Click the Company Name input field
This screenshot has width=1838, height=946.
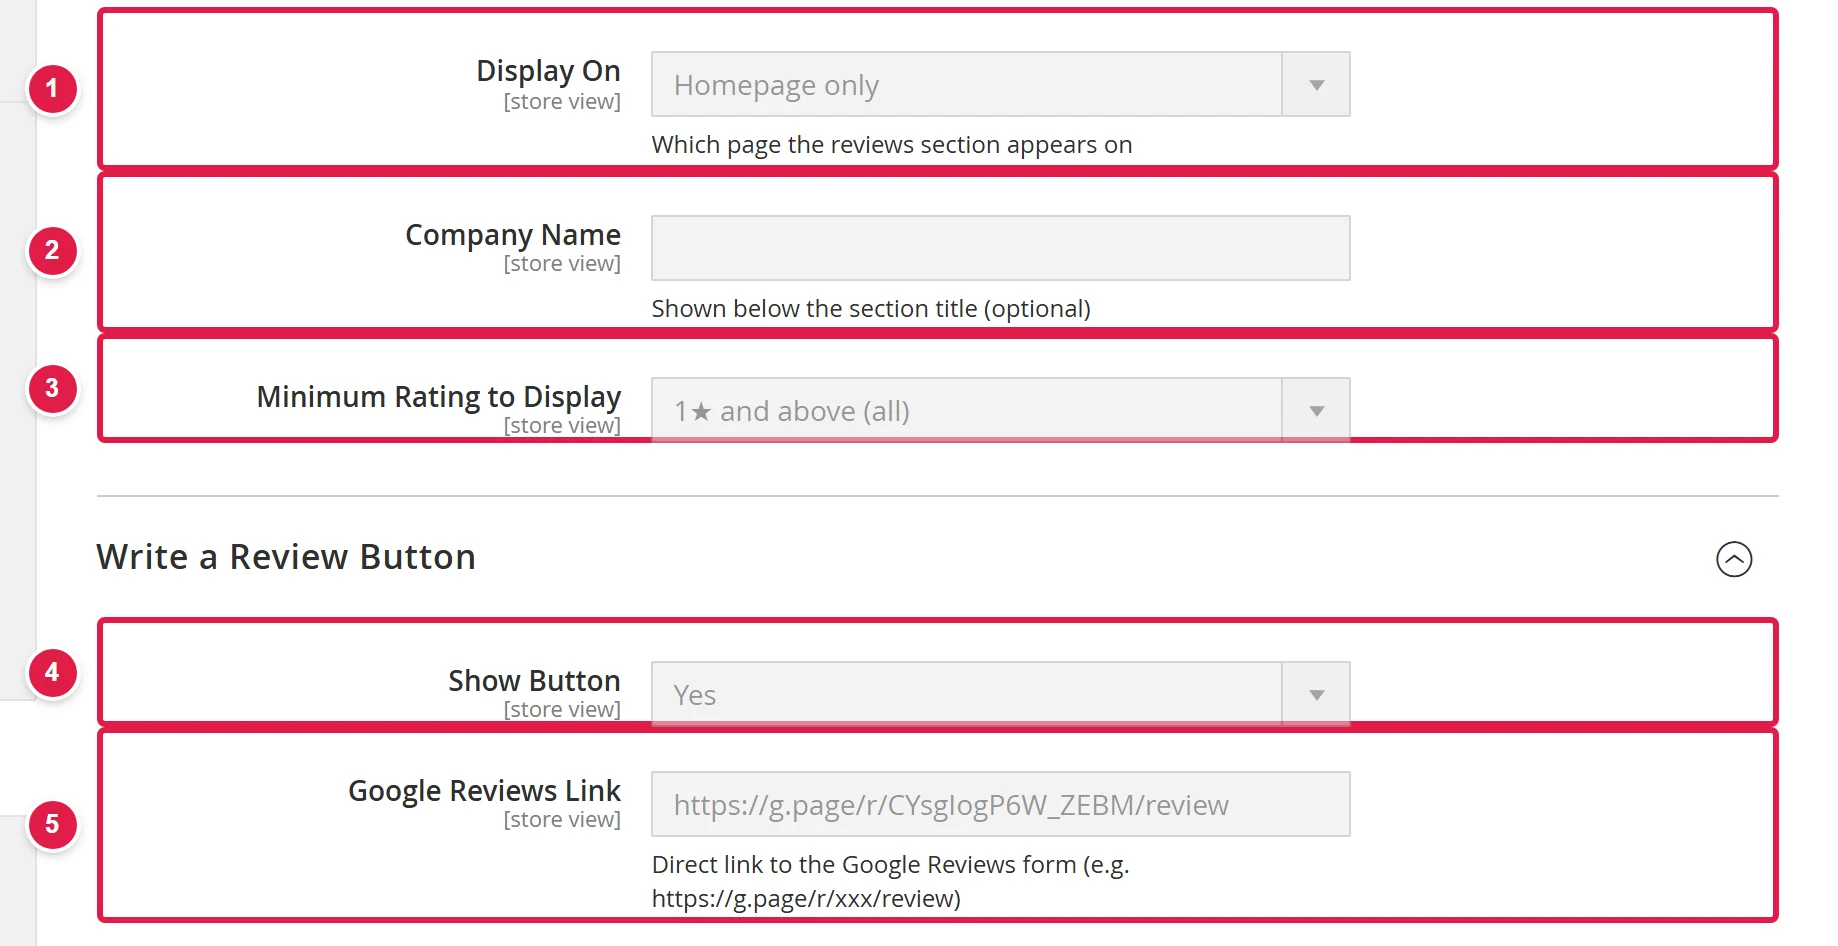(1000, 248)
